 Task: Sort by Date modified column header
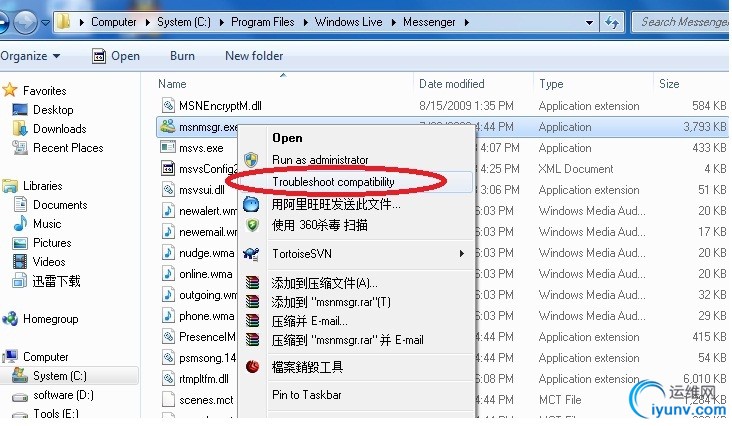pos(451,84)
